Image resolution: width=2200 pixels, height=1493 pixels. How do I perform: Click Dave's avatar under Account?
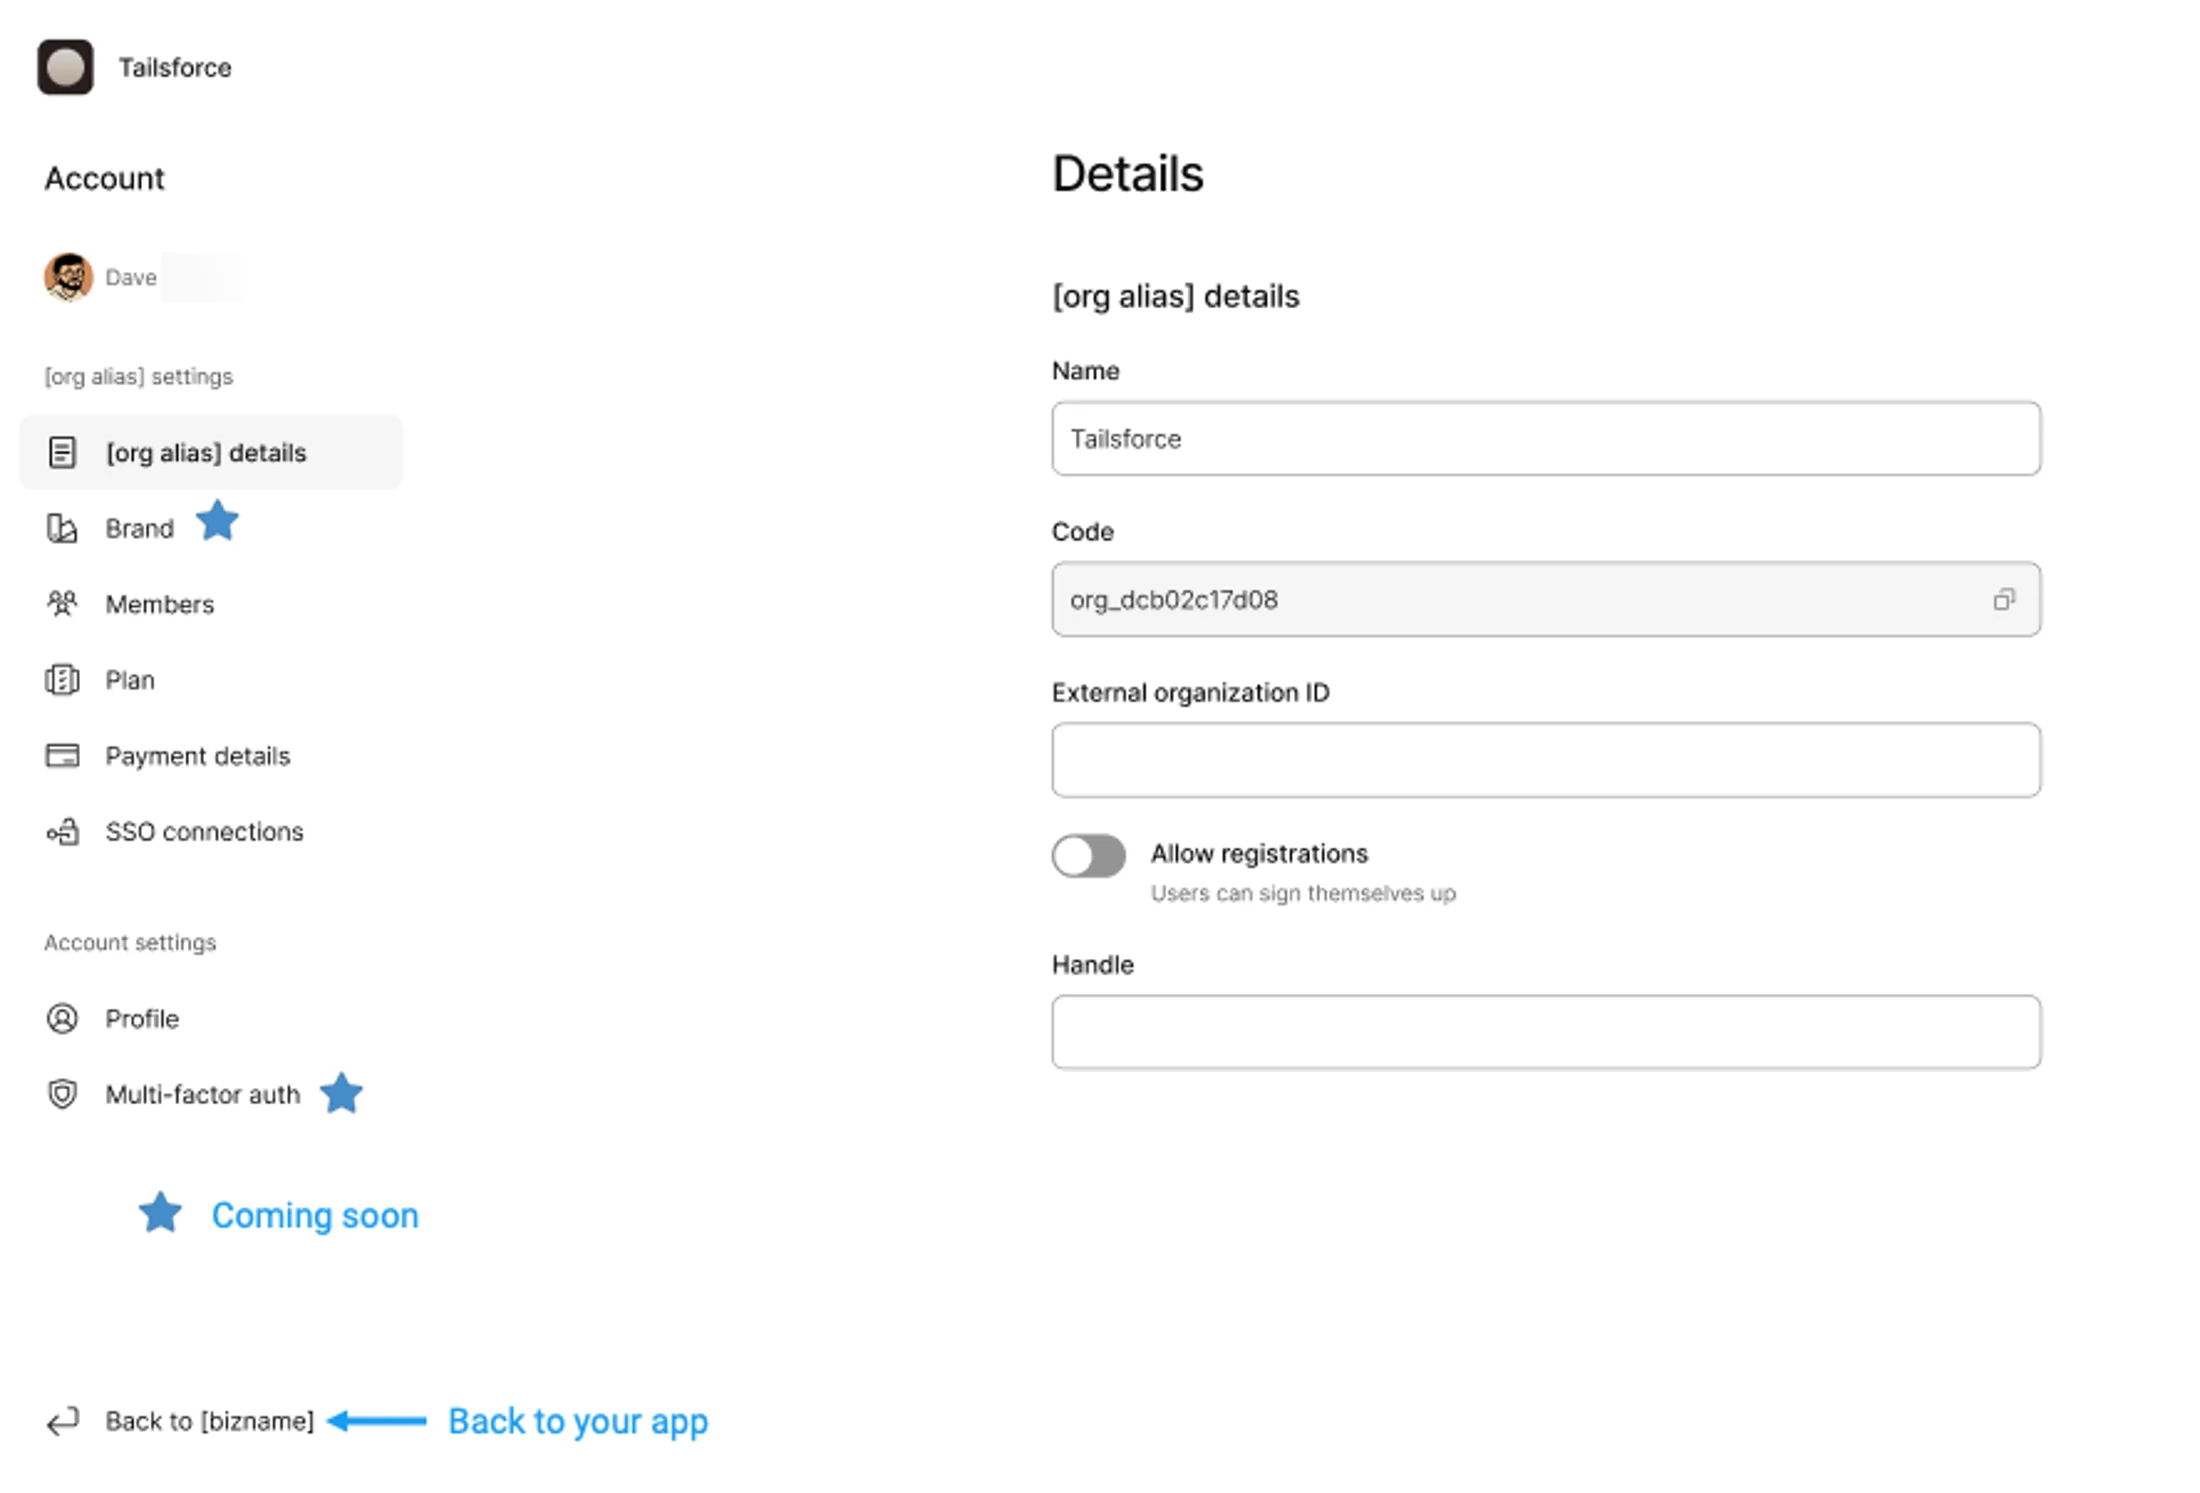[67, 277]
